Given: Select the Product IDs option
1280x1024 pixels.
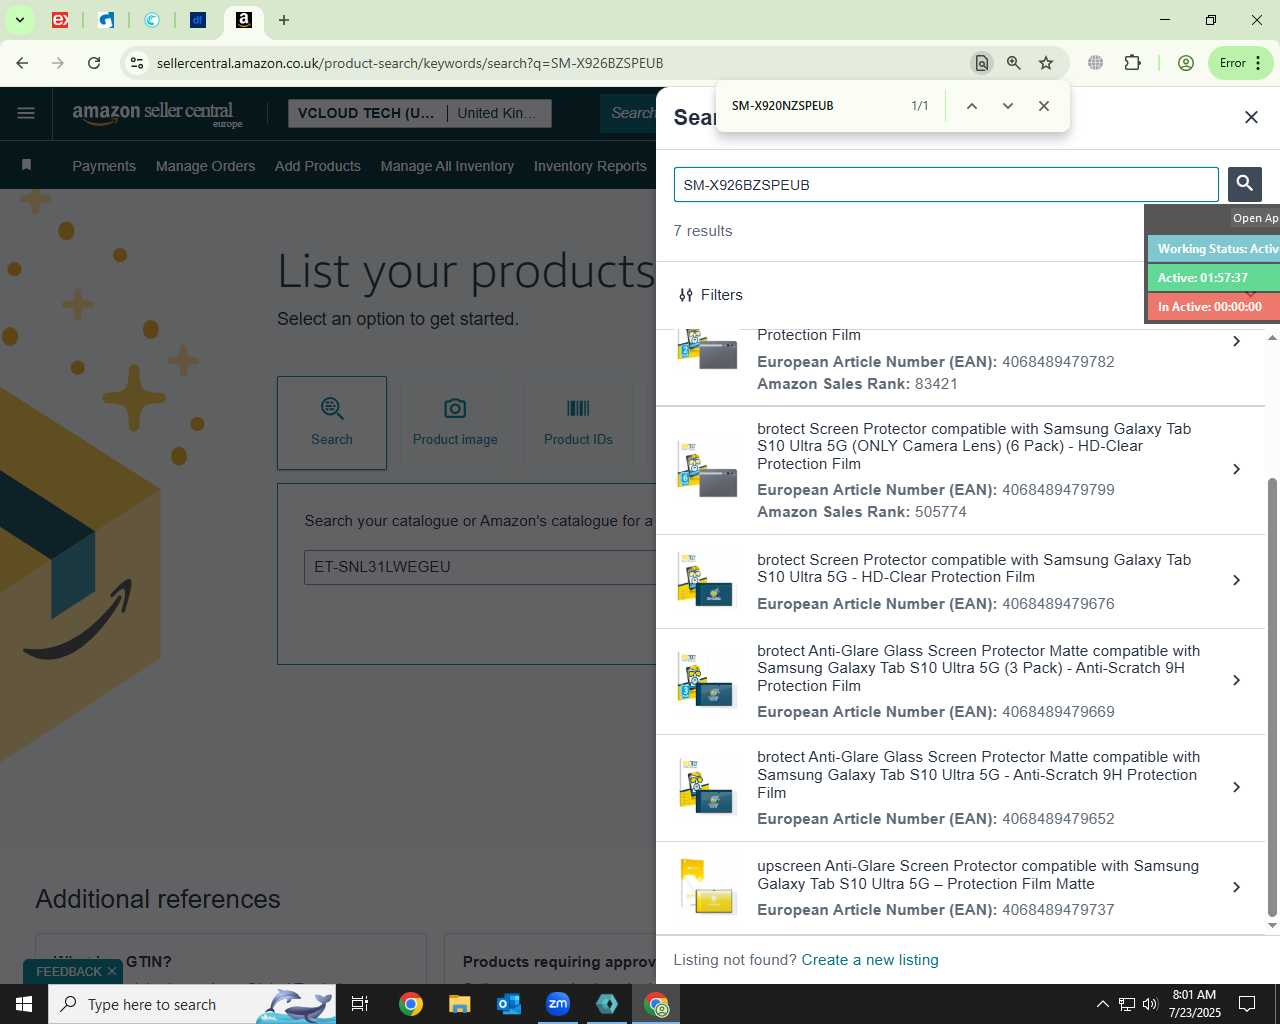Looking at the screenshot, I should [x=578, y=423].
